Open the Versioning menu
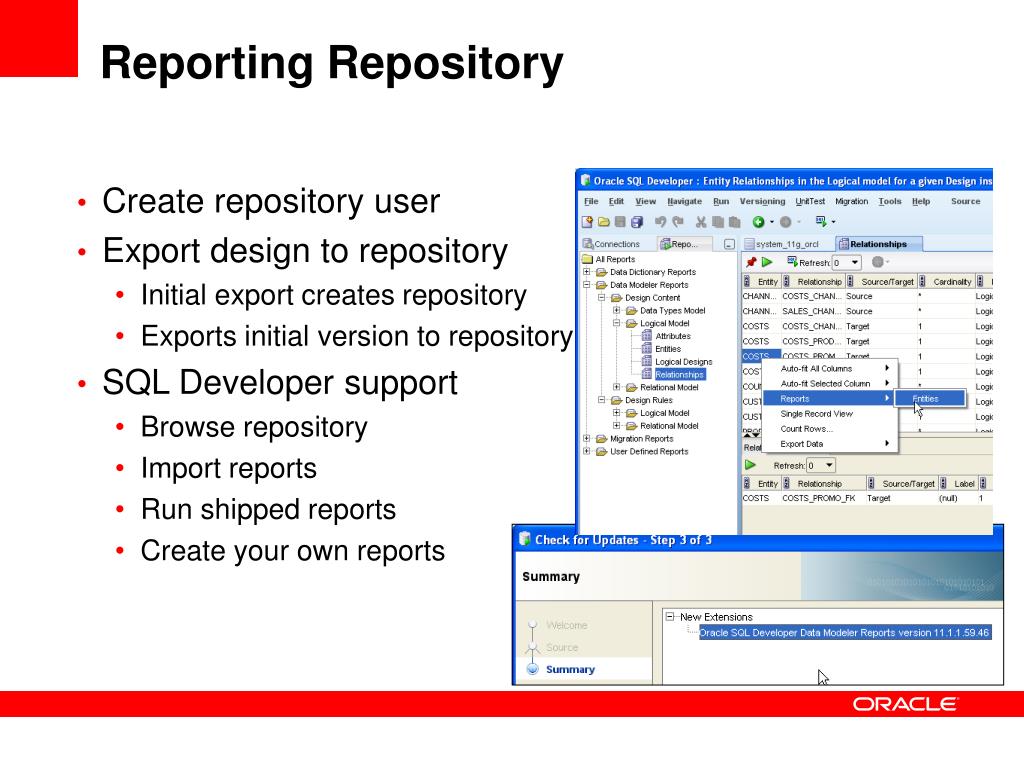This screenshot has width=1024, height=768. point(762,201)
